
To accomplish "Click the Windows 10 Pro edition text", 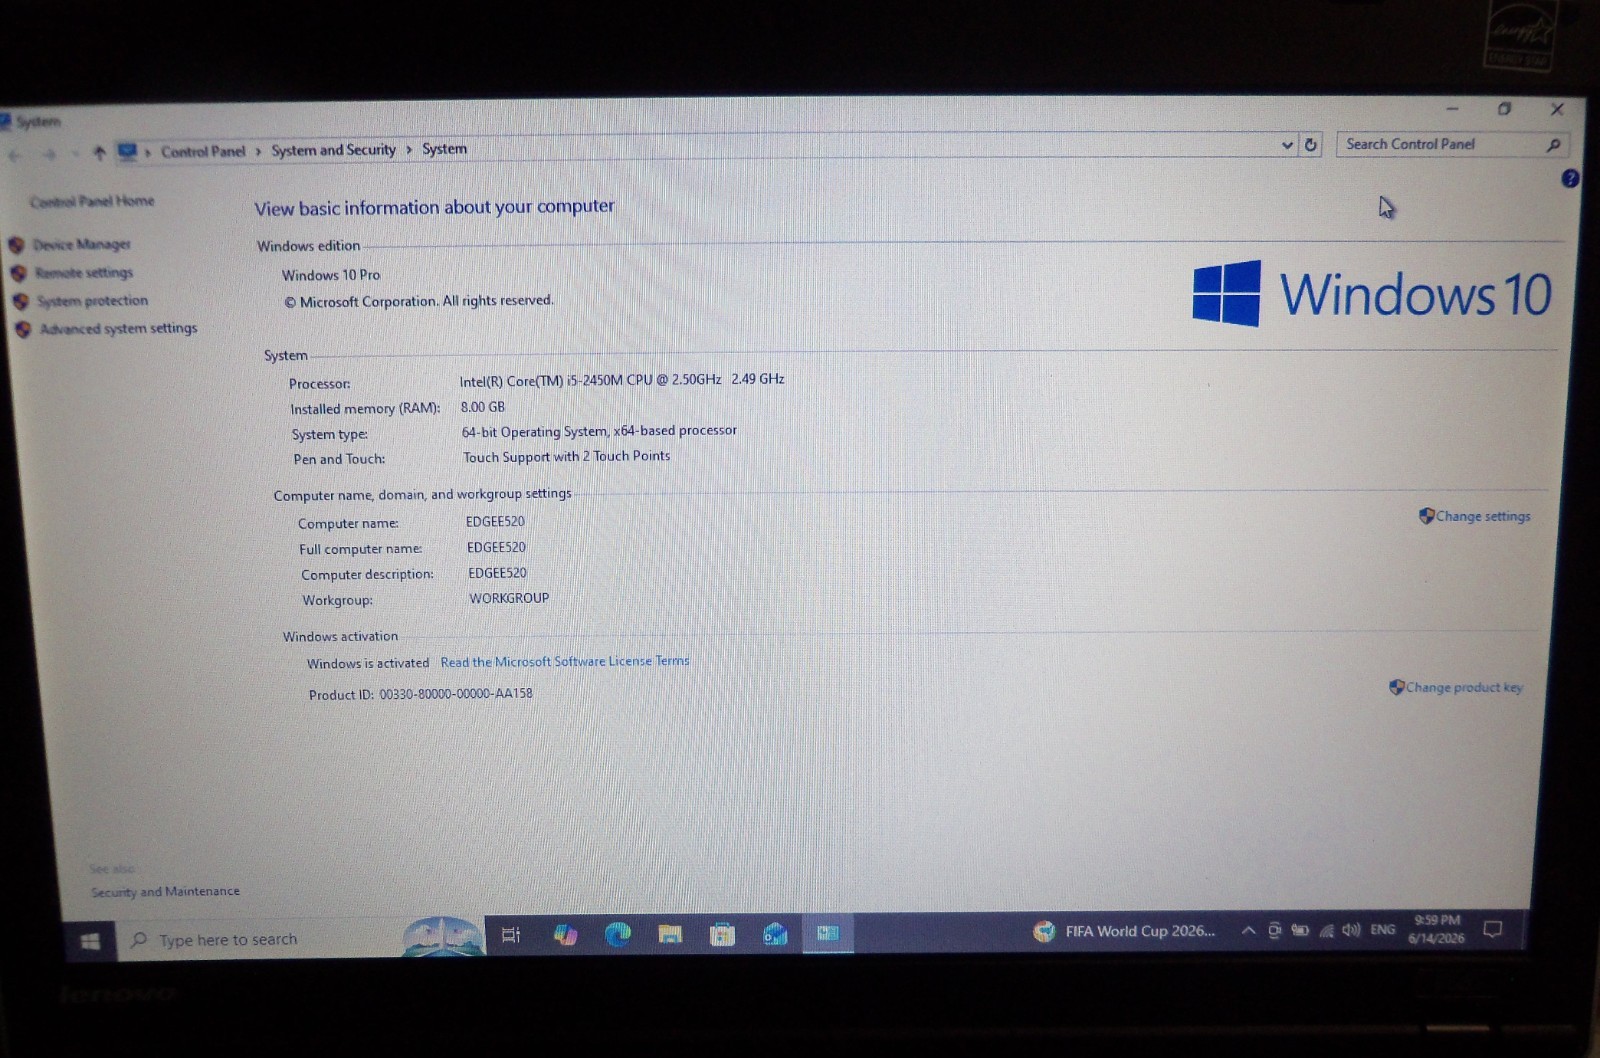I will [331, 275].
